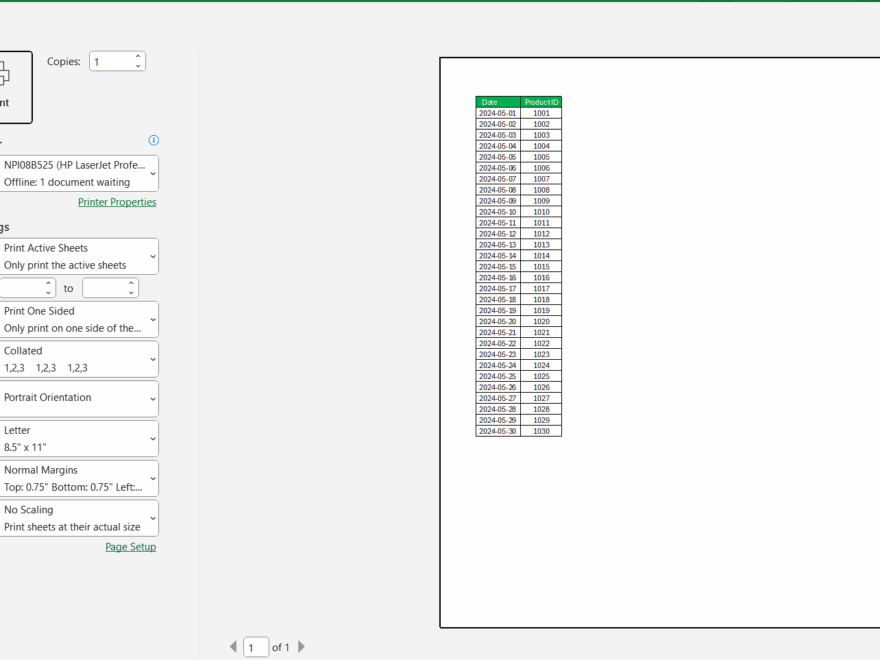The image size is (880, 660).
Task: Click the print preview page thumbnail
Action: 658,340
